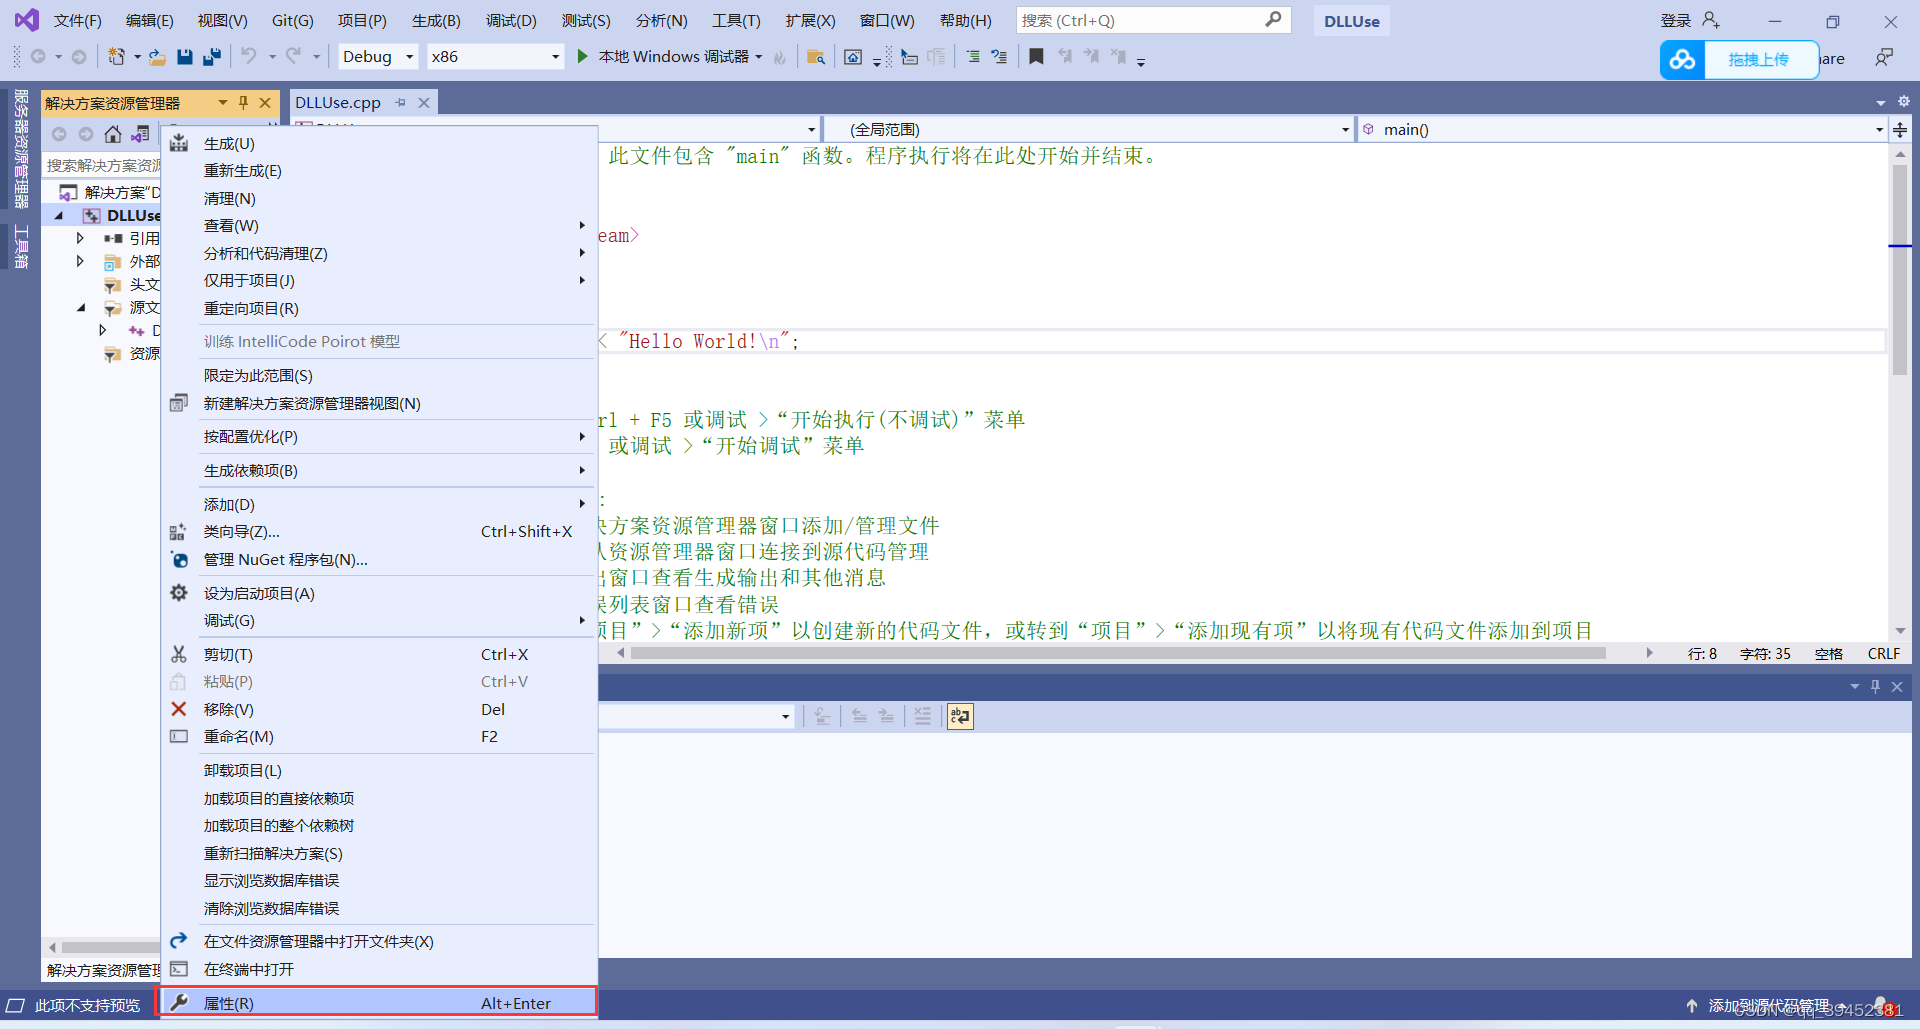Toggle word wrap in the output panel

pos(960,716)
